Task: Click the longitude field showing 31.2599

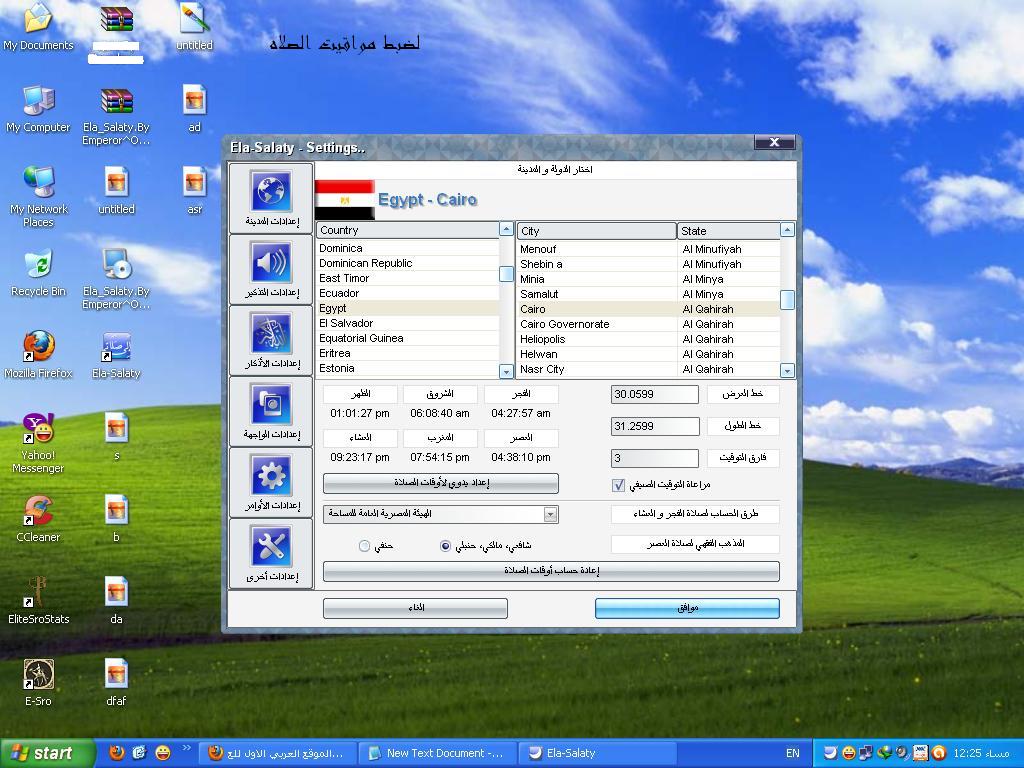Action: click(x=655, y=426)
